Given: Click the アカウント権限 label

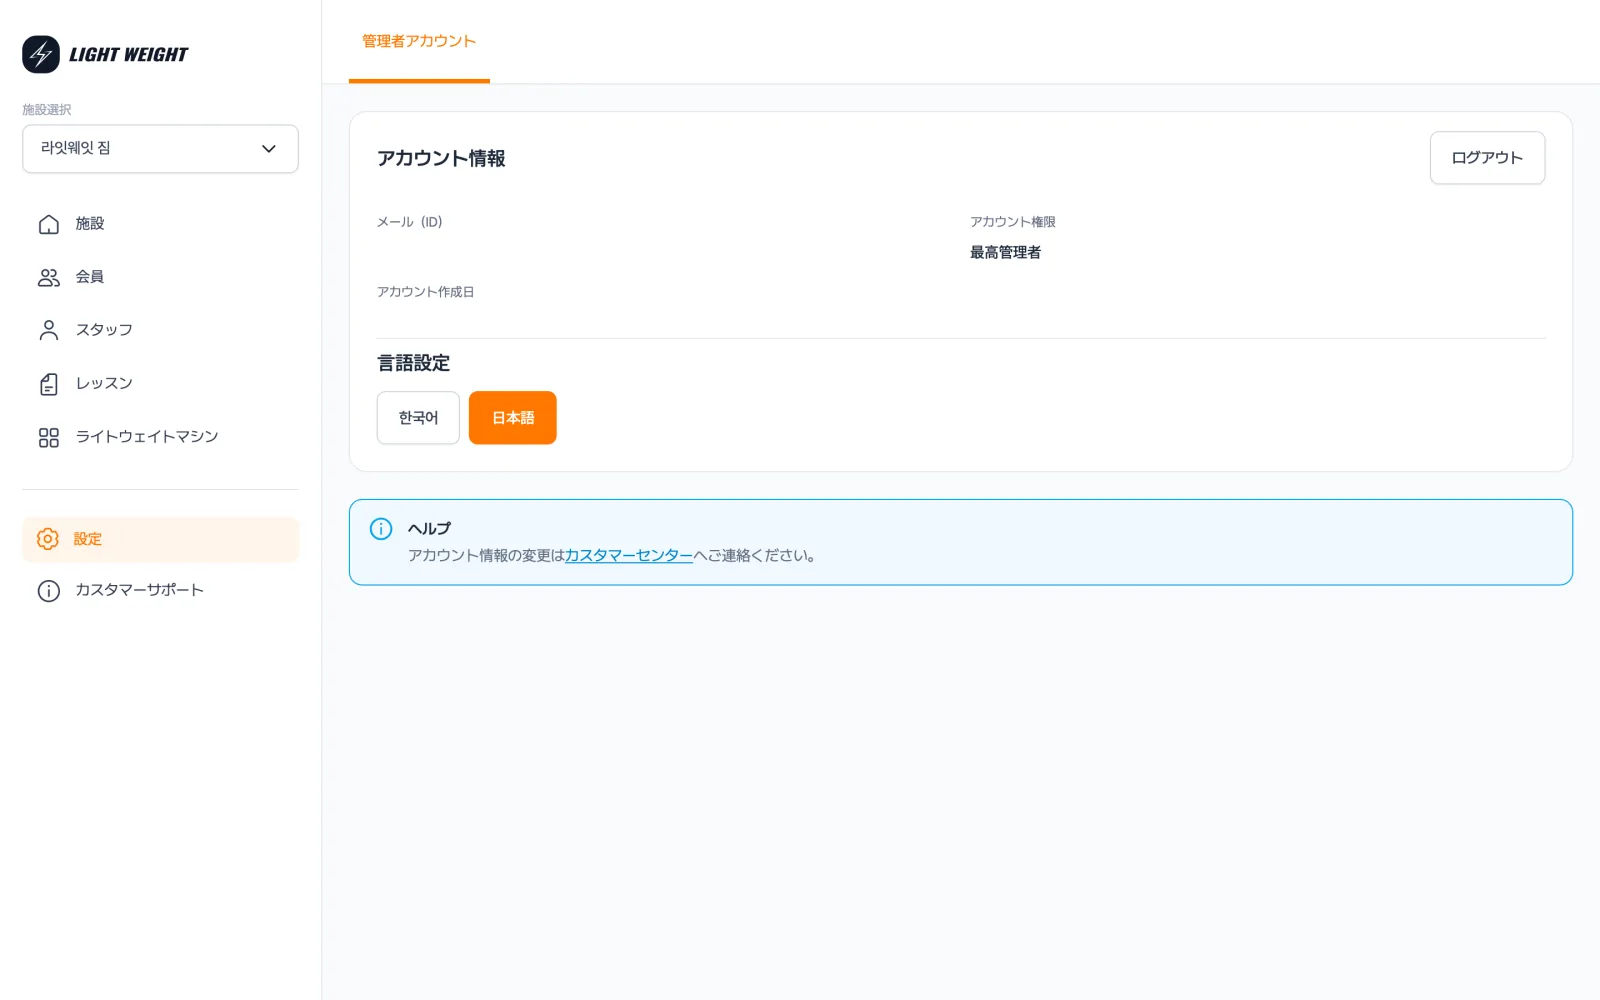Looking at the screenshot, I should pos(1012,222).
